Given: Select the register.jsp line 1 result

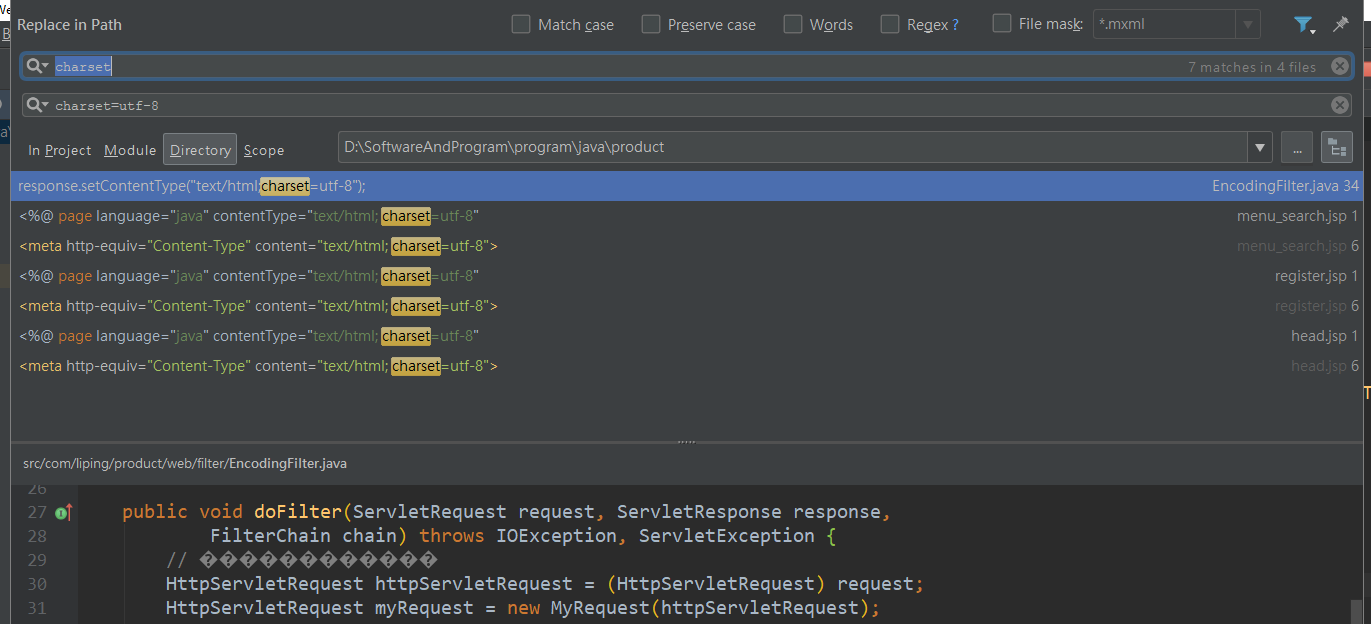Looking at the screenshot, I should 687,276.
